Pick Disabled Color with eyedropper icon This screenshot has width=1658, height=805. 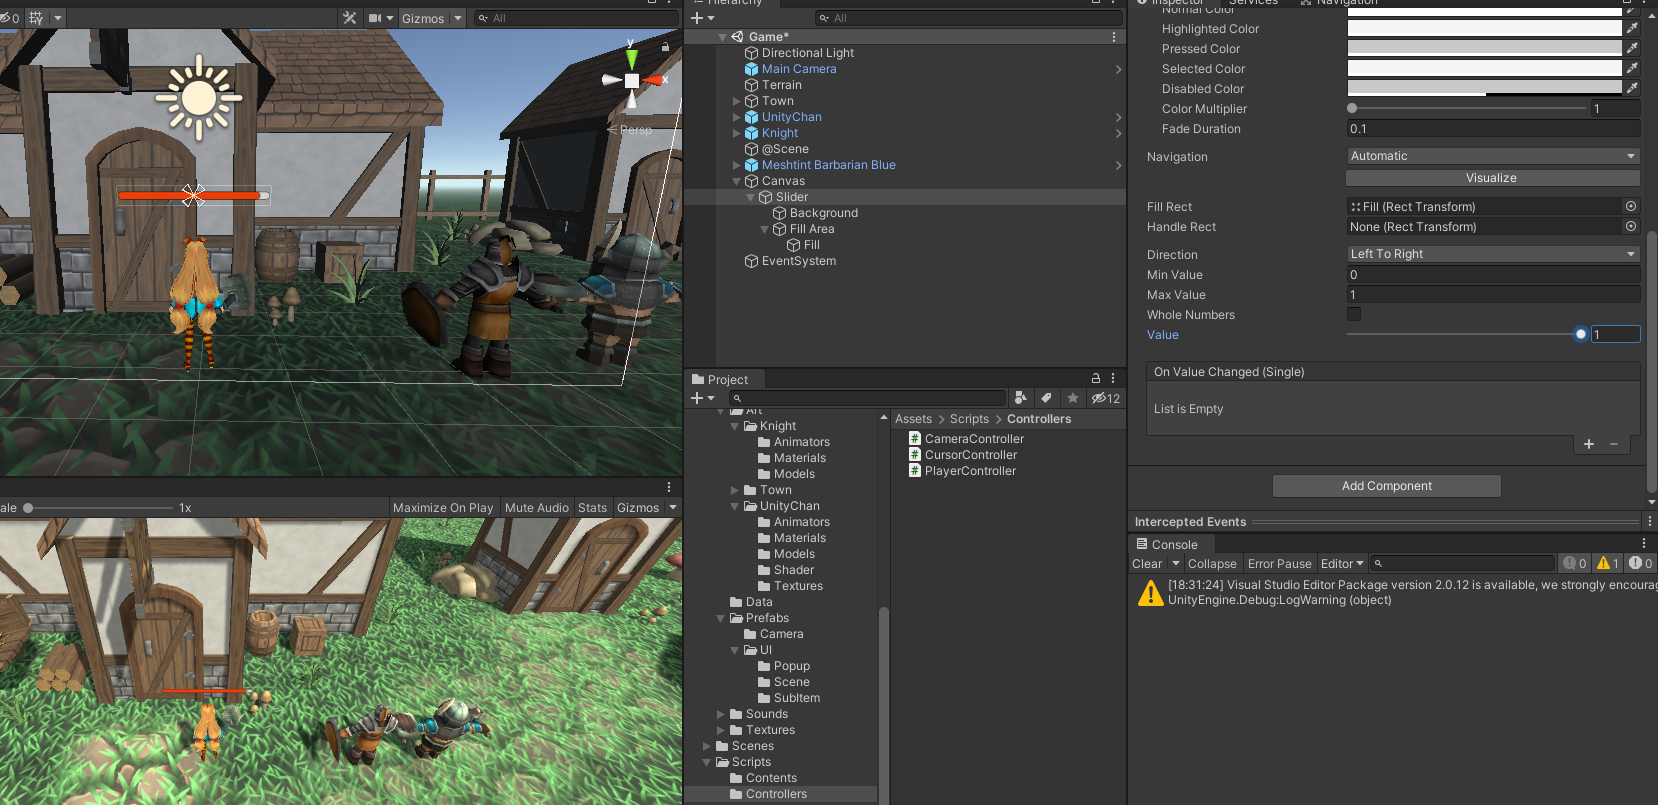coord(1632,88)
